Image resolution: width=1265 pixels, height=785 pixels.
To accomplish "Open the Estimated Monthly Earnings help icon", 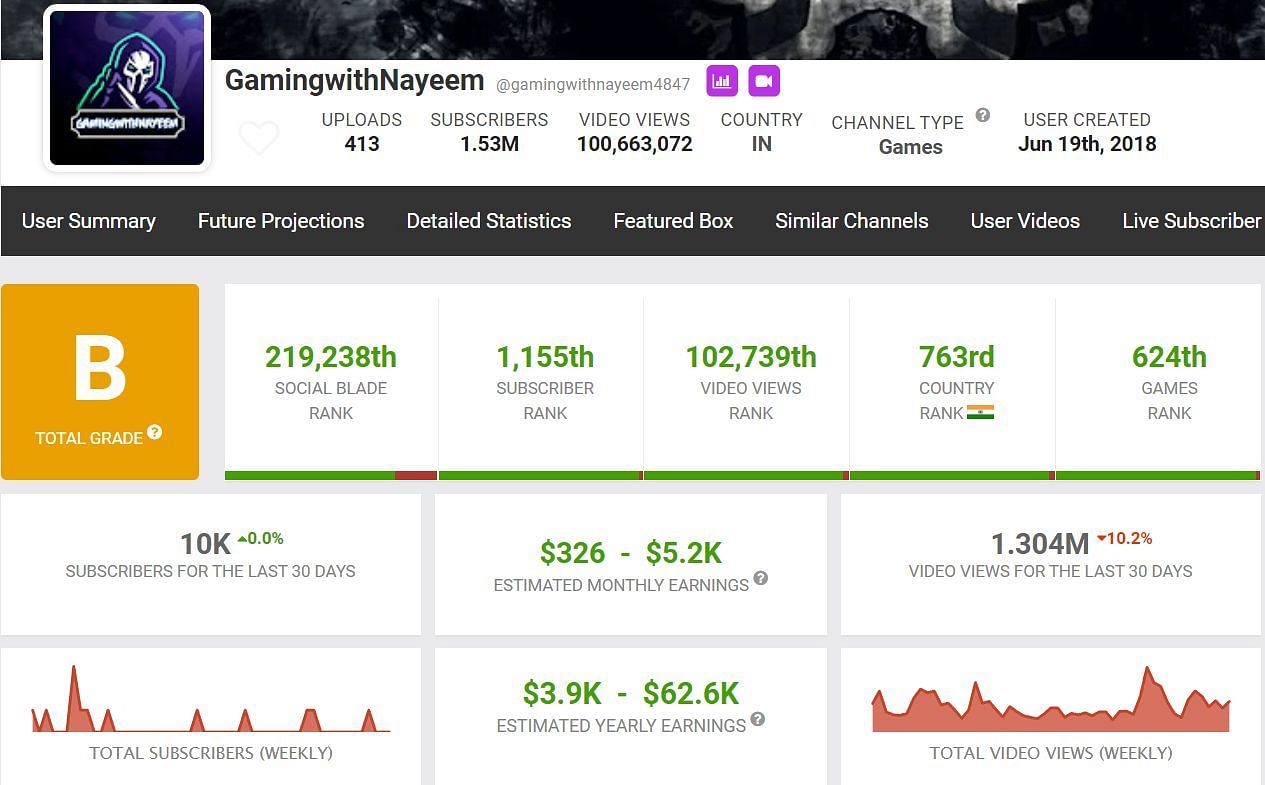I will pos(761,579).
